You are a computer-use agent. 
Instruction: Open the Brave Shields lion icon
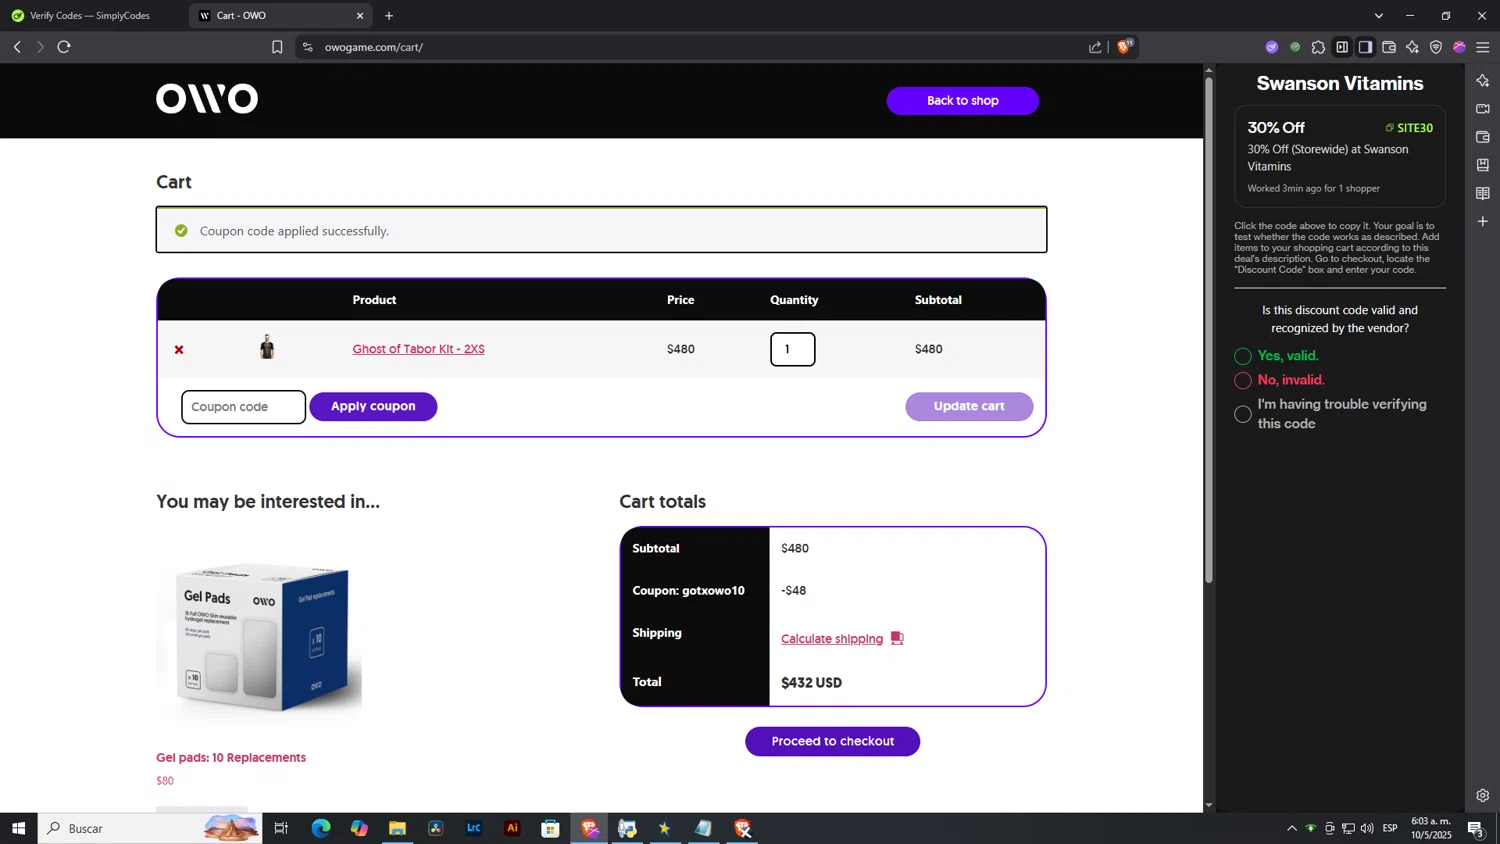point(1125,46)
